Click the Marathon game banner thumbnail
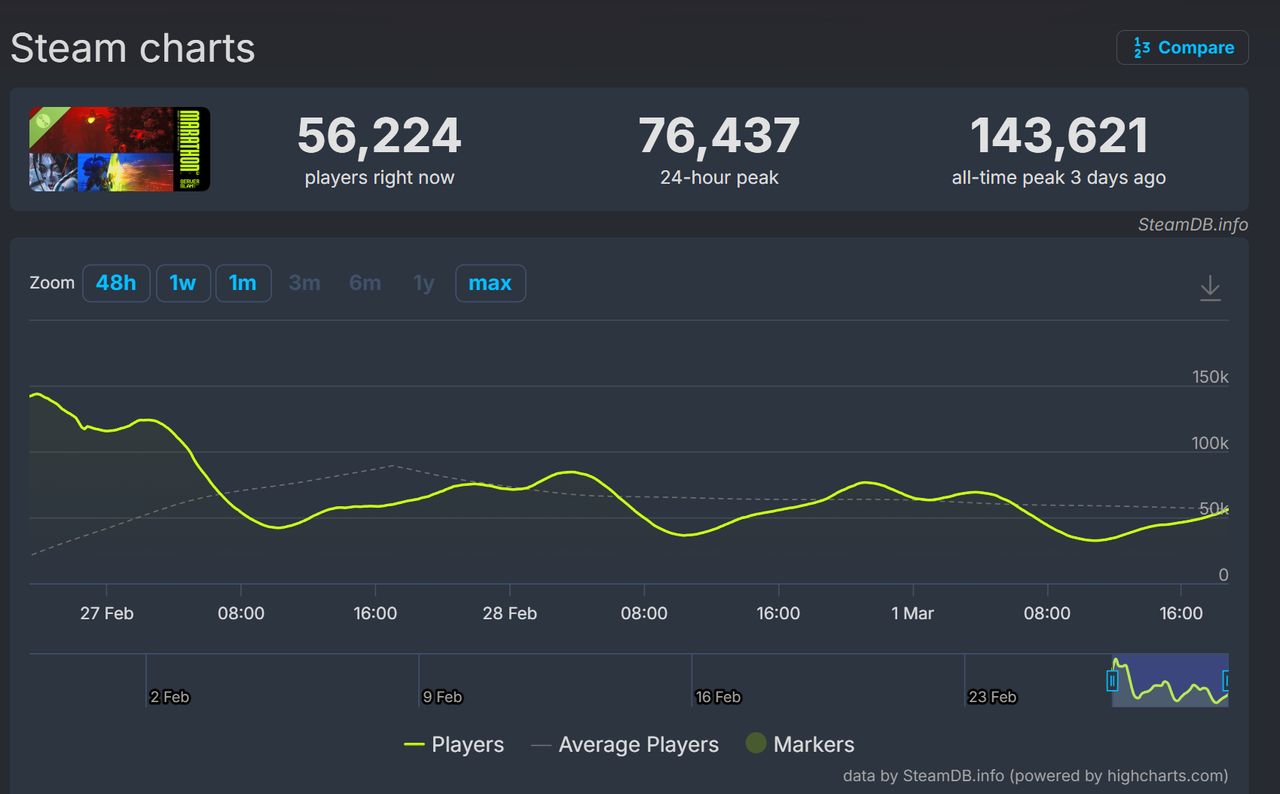 tap(120, 149)
